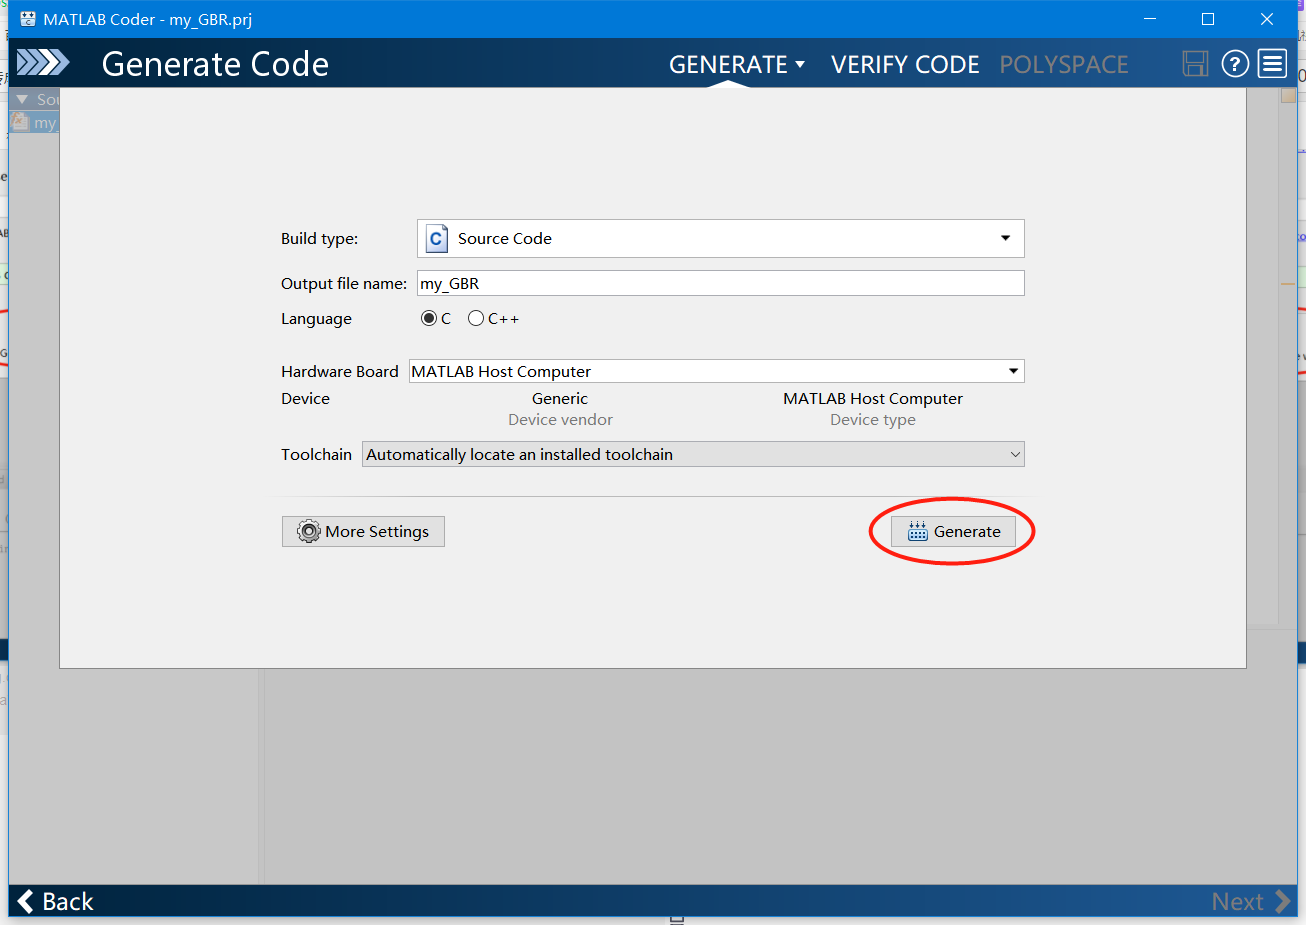Image resolution: width=1306 pixels, height=925 pixels.
Task: Click the layout hamburger menu icon
Action: (1272, 63)
